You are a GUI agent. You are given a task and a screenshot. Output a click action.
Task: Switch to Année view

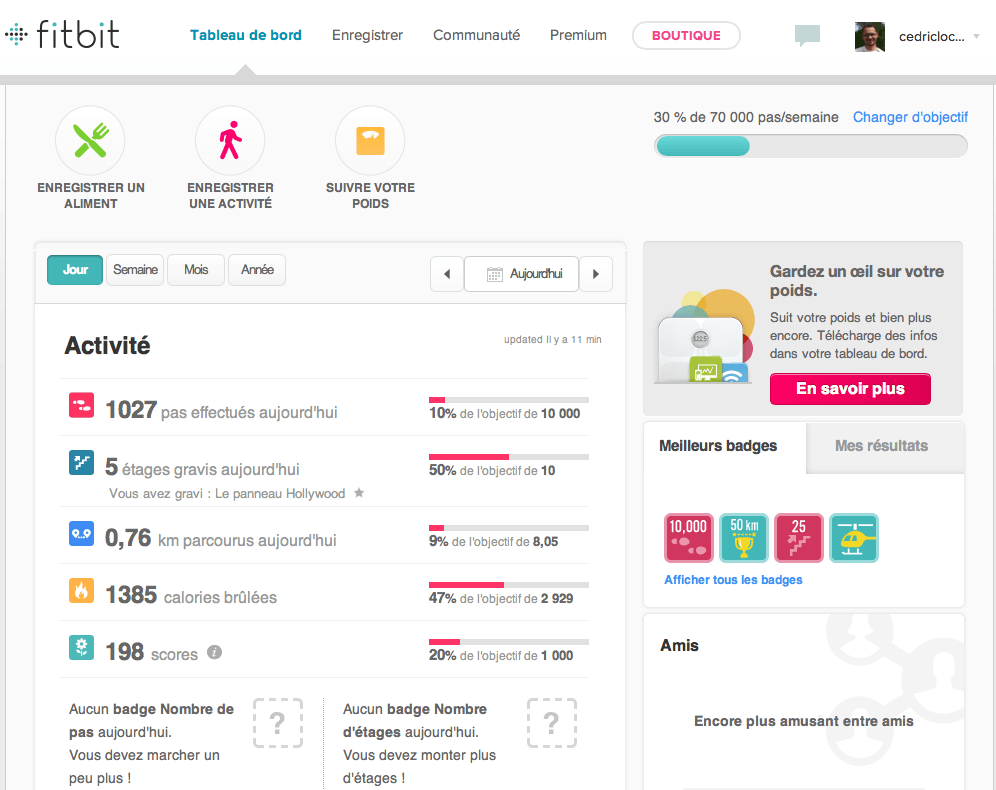pyautogui.click(x=257, y=270)
